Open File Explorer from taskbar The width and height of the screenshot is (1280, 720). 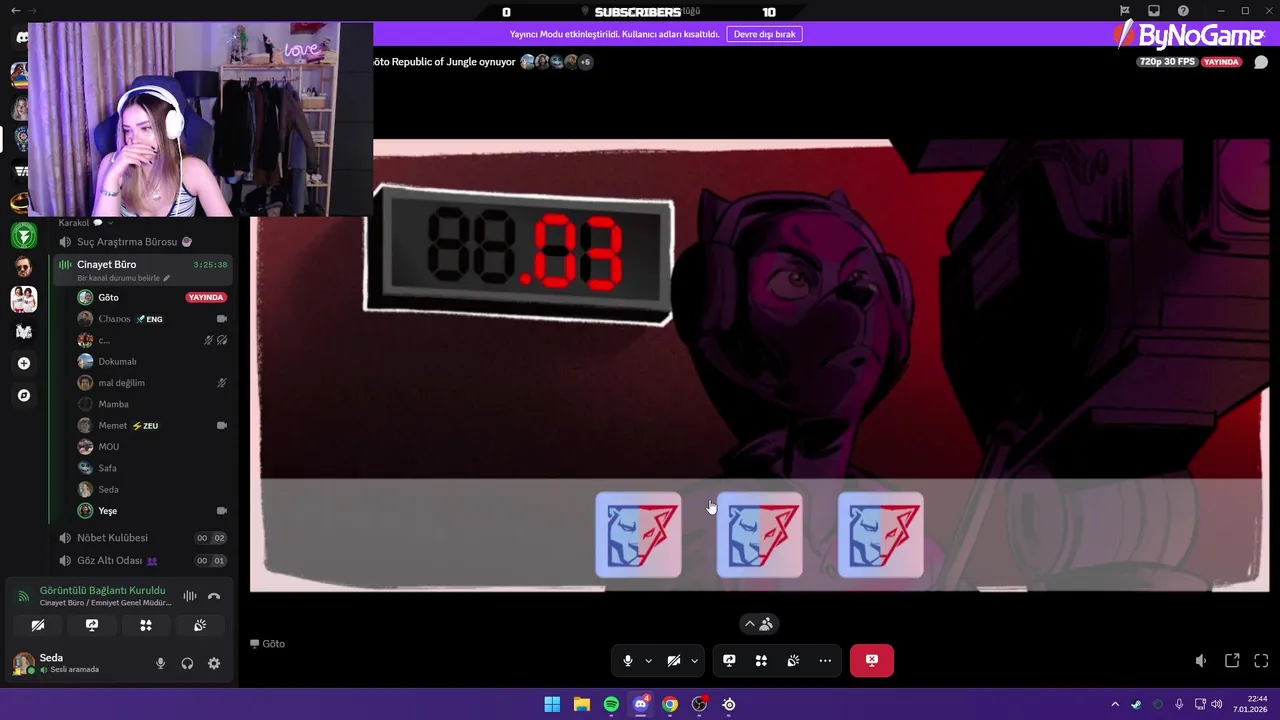click(581, 704)
